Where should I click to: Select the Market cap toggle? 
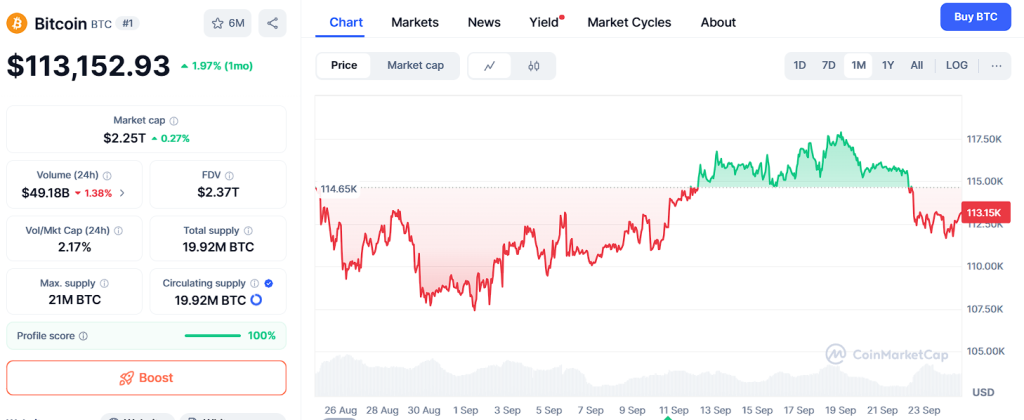click(x=415, y=65)
